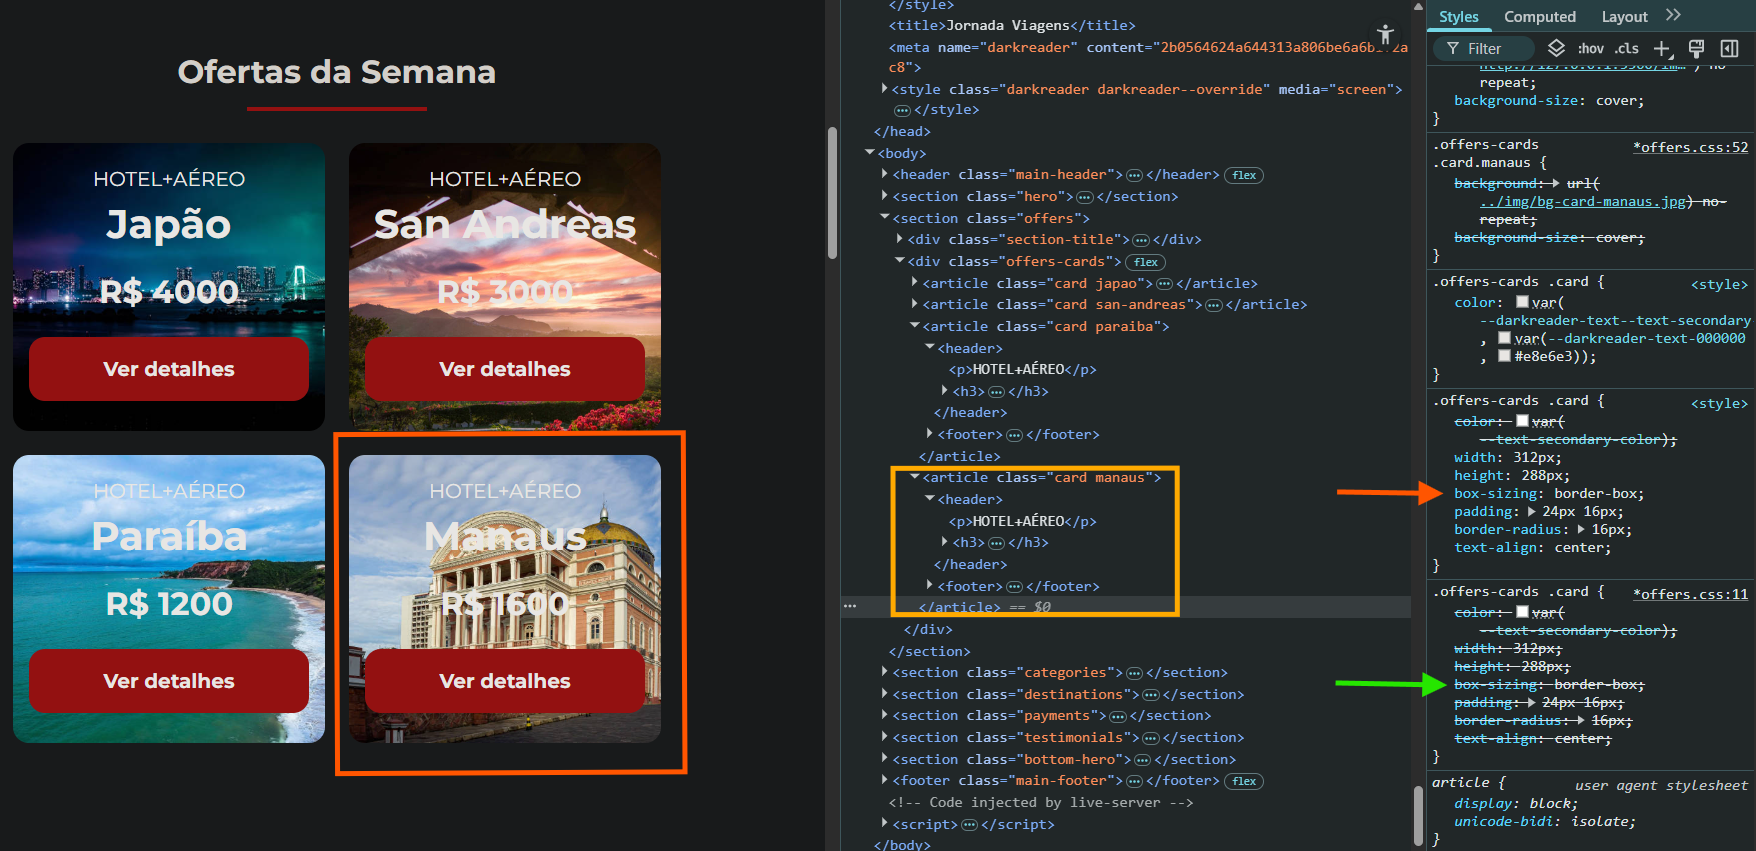
Task: Click the ellipsis badge in article card san-andreas
Action: coord(1214,305)
